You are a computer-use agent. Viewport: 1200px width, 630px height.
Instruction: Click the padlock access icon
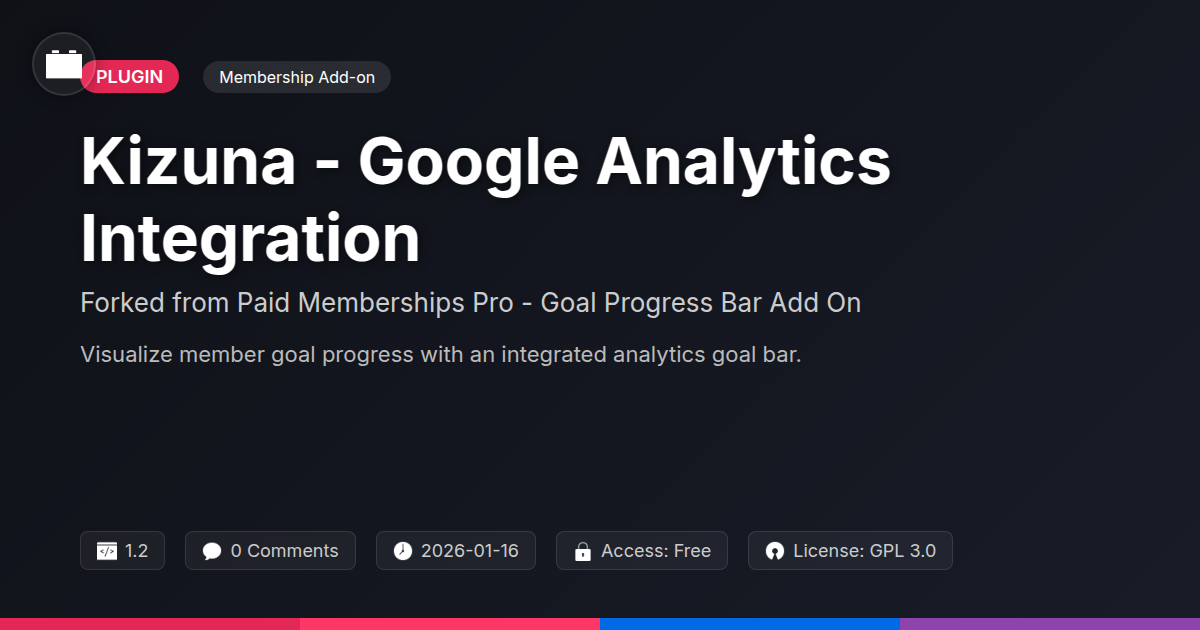click(x=582, y=551)
